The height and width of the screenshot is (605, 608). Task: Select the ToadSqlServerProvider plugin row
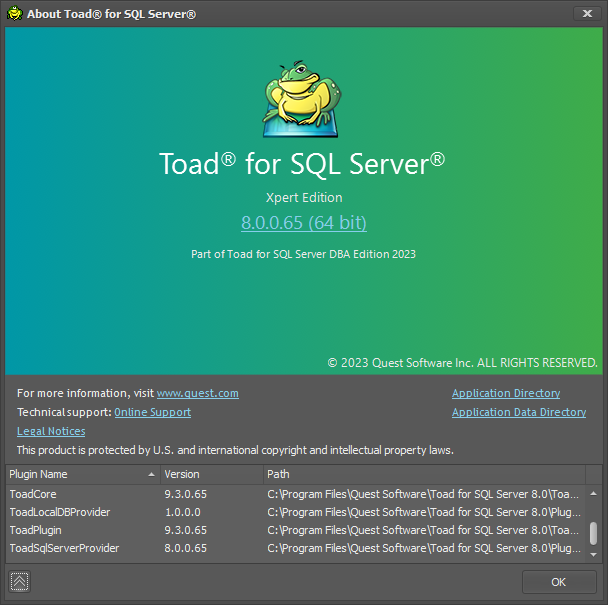[x=295, y=548]
